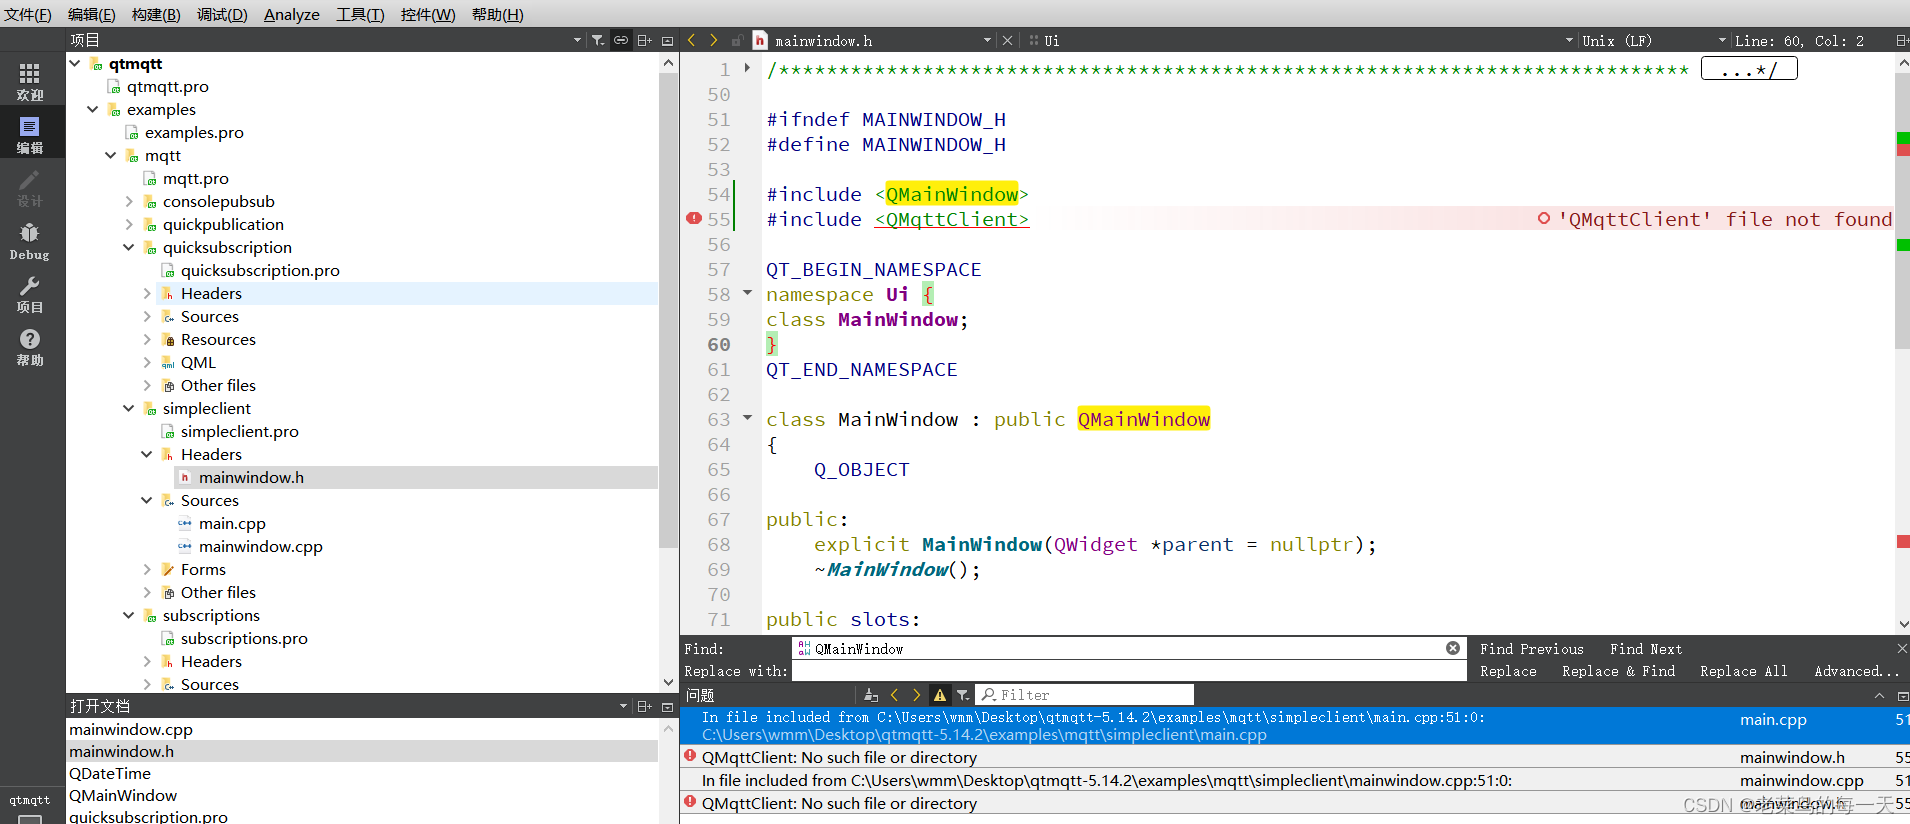The height and width of the screenshot is (824, 1910).
Task: Open the 构建(B) menu
Action: 156,14
